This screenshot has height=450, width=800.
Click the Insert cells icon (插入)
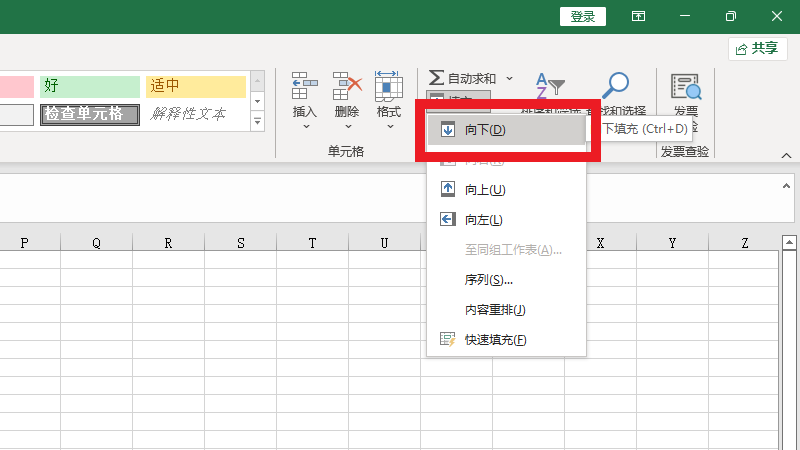[304, 88]
